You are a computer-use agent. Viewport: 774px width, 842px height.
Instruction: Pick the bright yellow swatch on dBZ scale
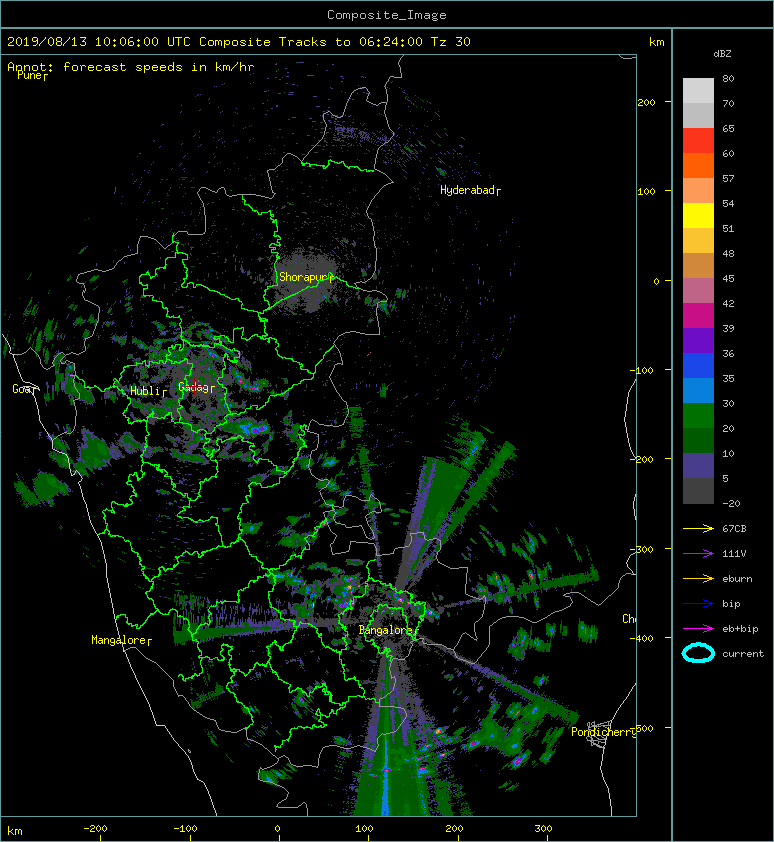point(698,215)
